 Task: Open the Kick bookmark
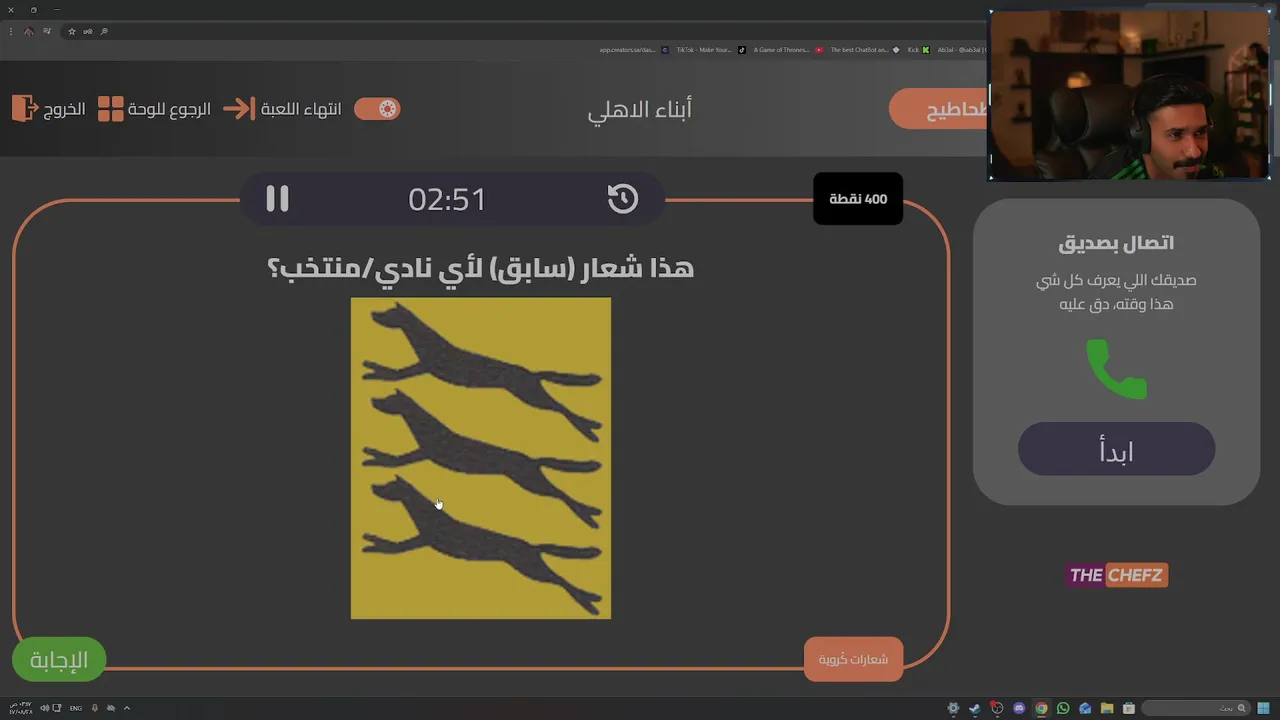point(919,50)
